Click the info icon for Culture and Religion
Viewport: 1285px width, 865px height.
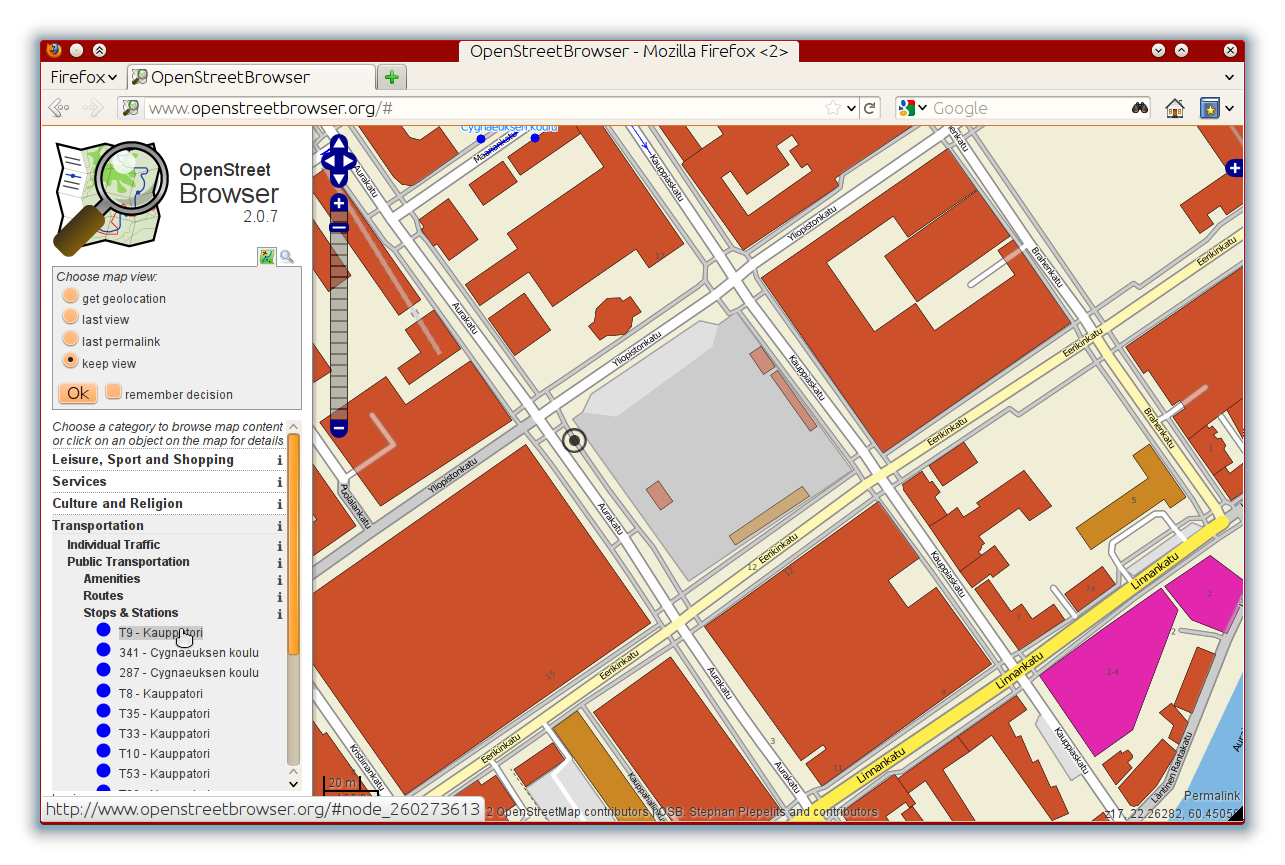(x=280, y=504)
